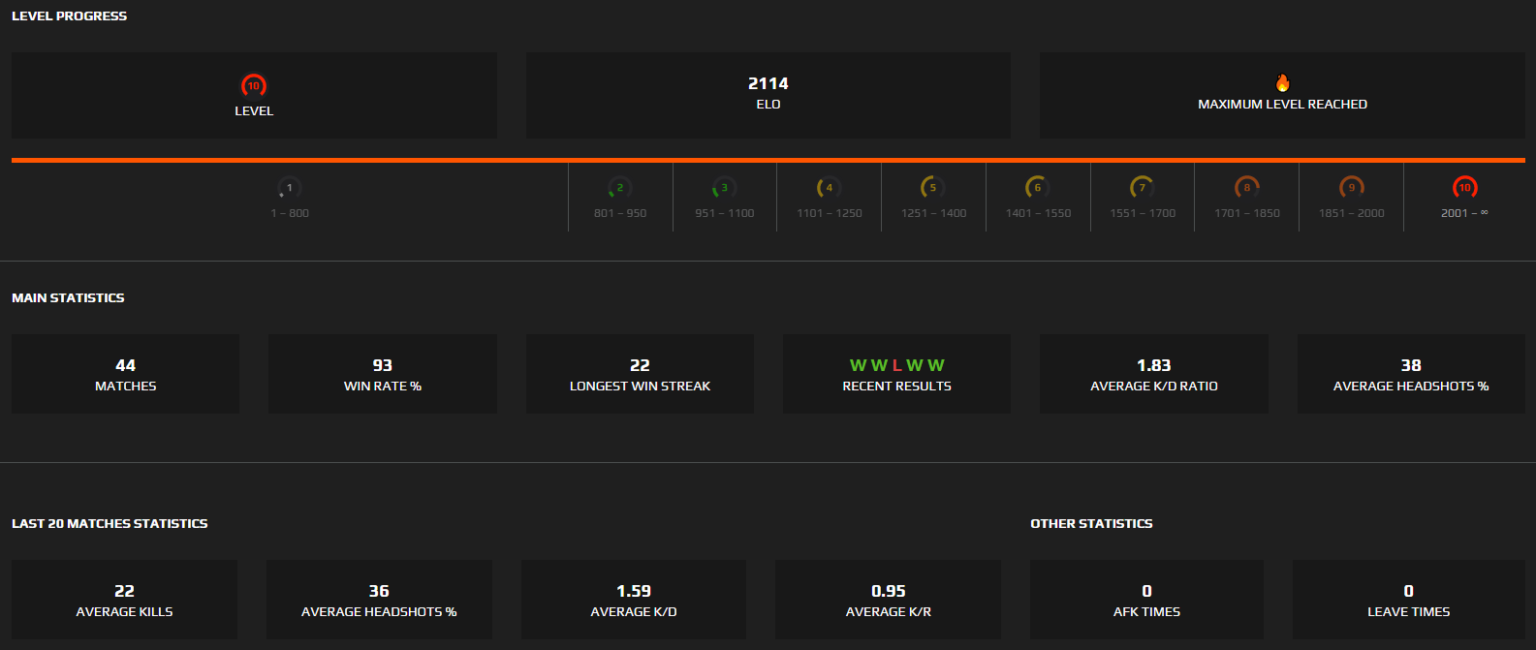This screenshot has height=650, width=1536.
Task: Click the Main Statistics section header
Action: point(66,297)
